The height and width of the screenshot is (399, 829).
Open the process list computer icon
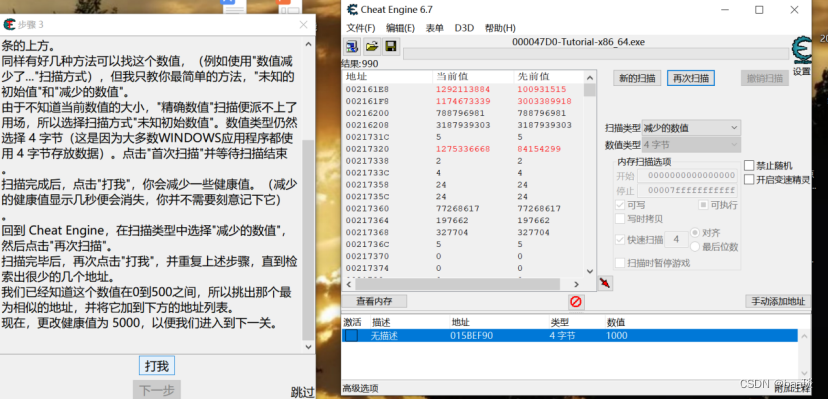351,47
